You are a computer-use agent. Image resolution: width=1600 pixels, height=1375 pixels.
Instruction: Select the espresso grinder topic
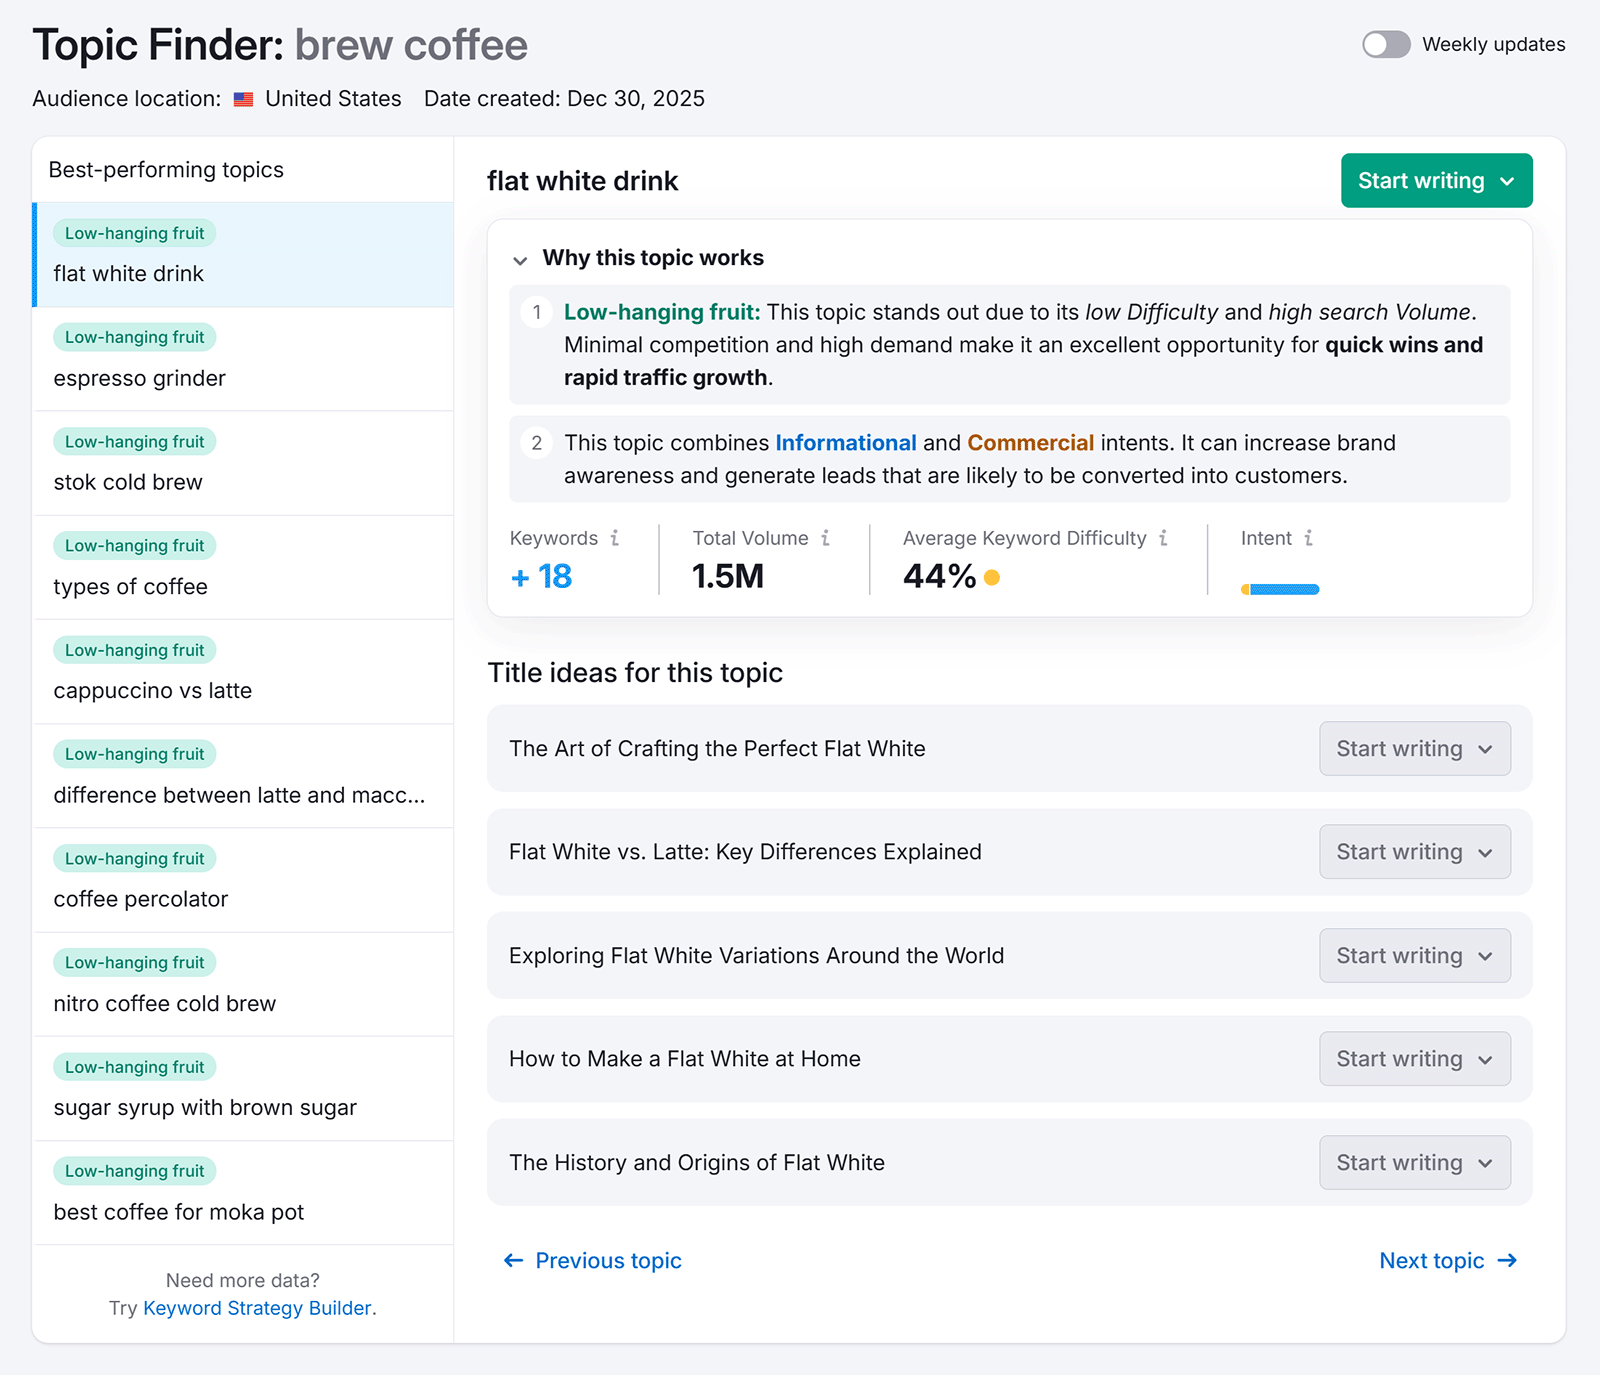(x=242, y=362)
